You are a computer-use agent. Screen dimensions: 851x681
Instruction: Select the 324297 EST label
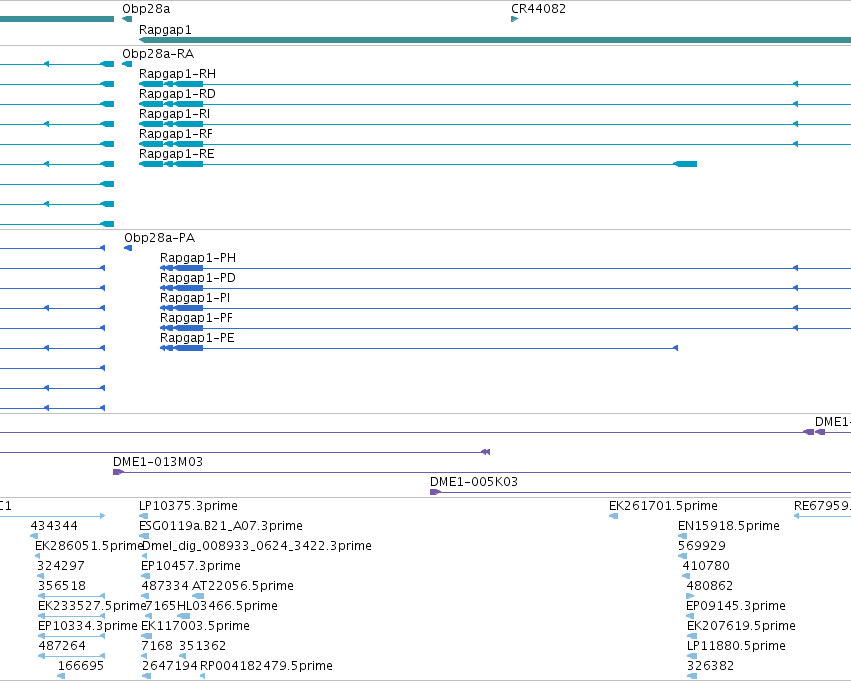[x=61, y=566]
